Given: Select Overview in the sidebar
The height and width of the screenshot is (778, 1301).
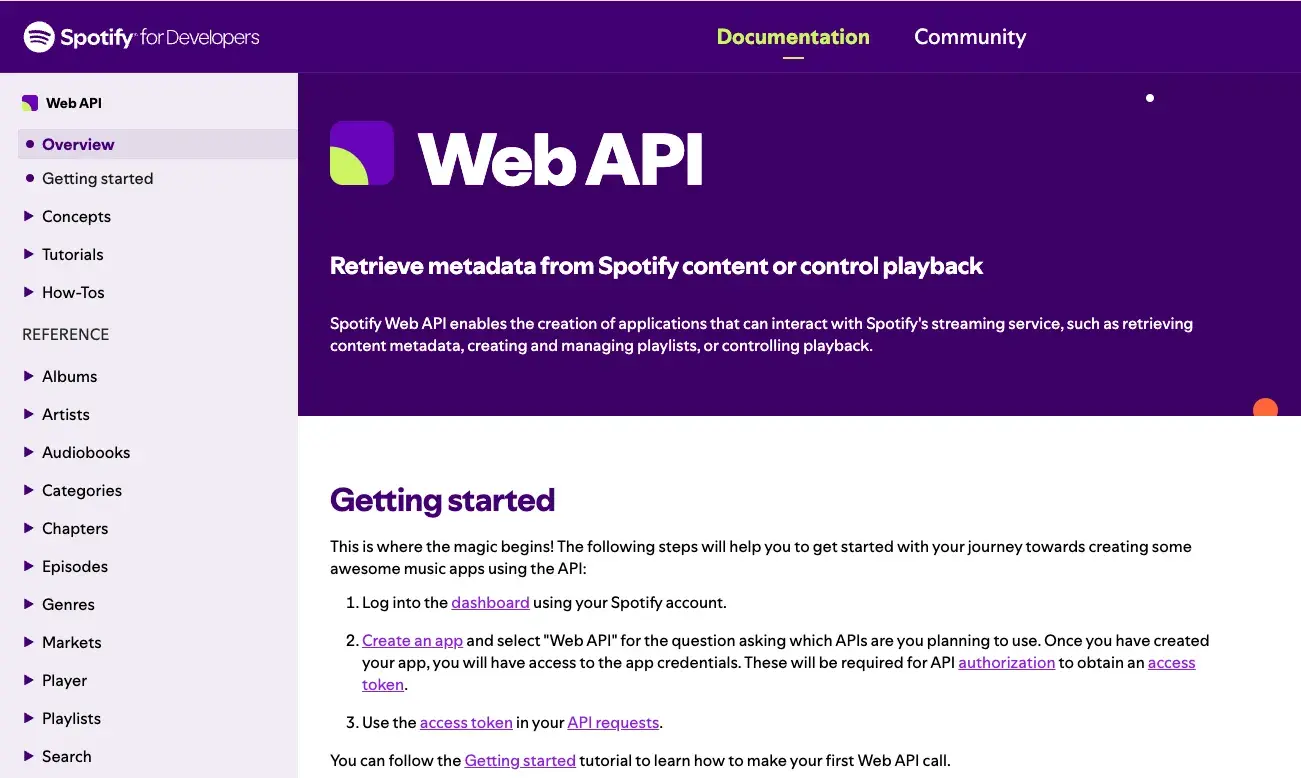Looking at the screenshot, I should 158,144.
